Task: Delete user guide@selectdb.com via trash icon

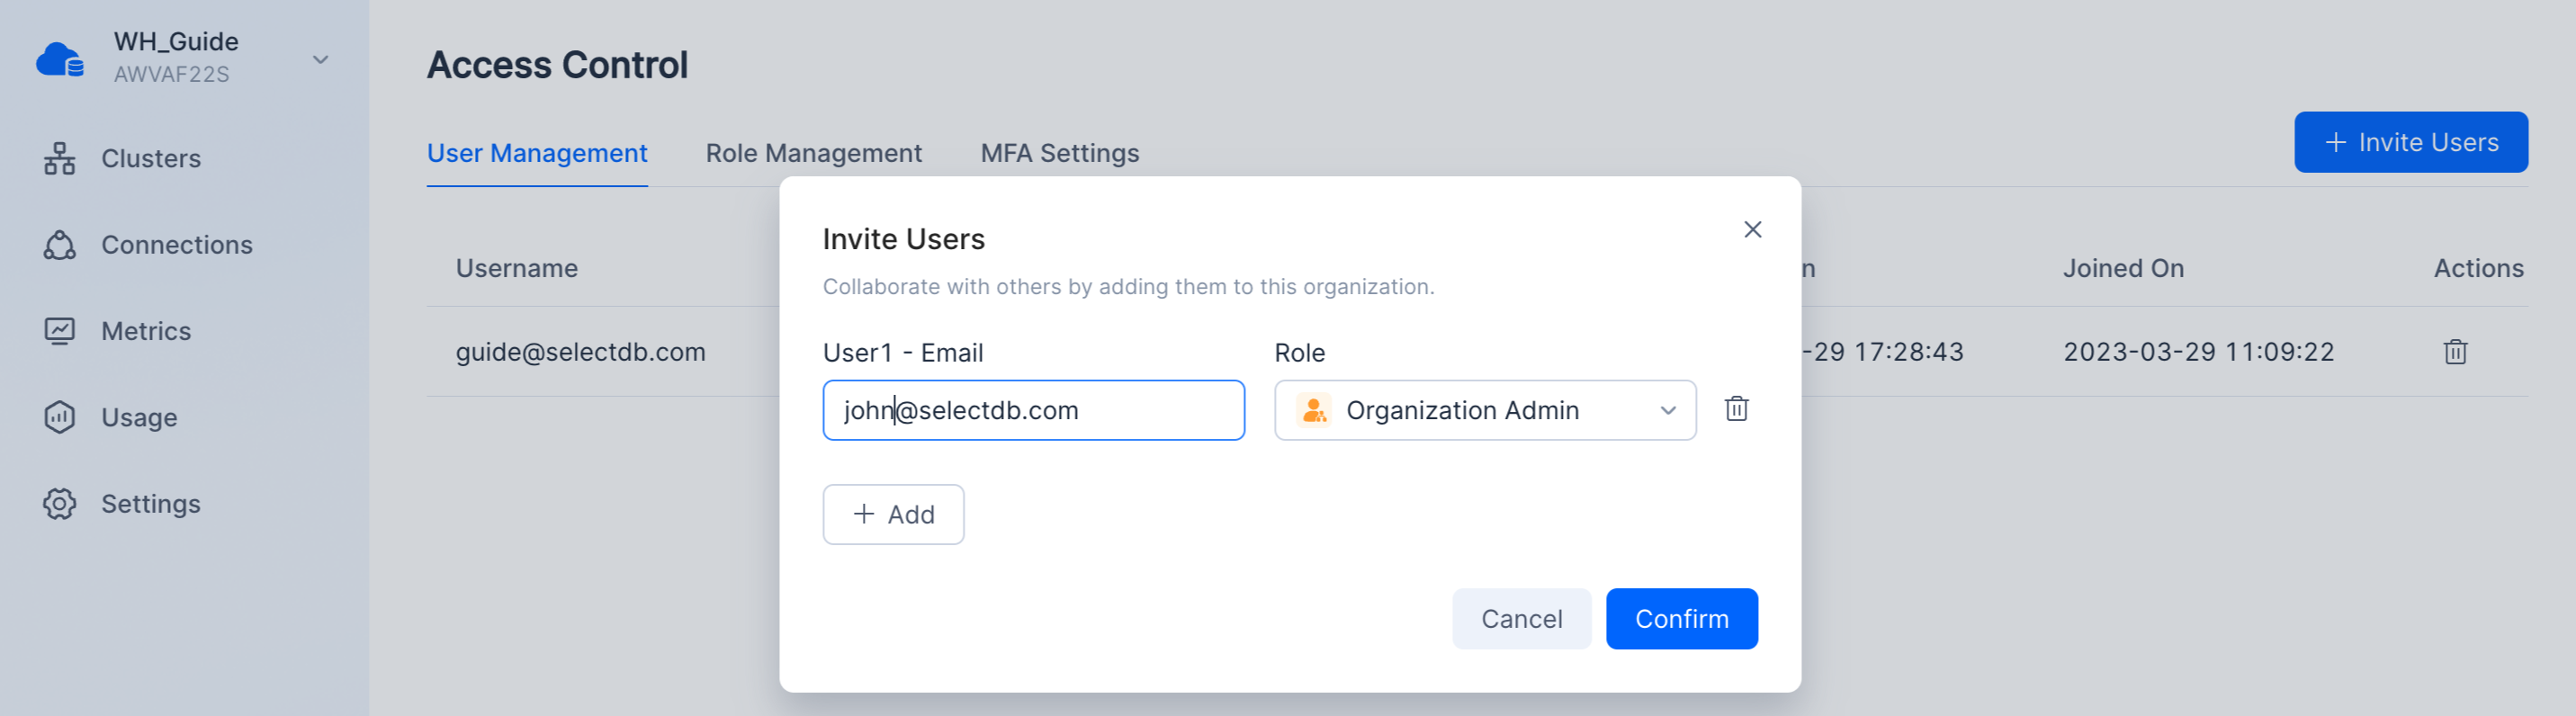Action: 2454,352
